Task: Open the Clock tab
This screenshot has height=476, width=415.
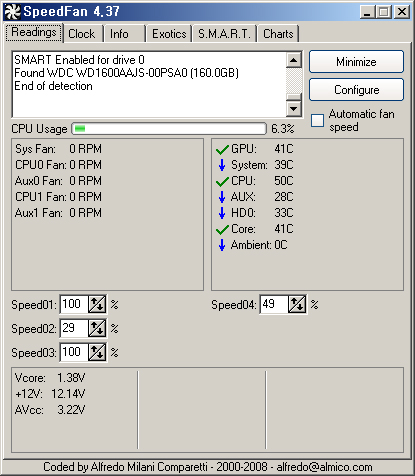Action: [x=82, y=34]
